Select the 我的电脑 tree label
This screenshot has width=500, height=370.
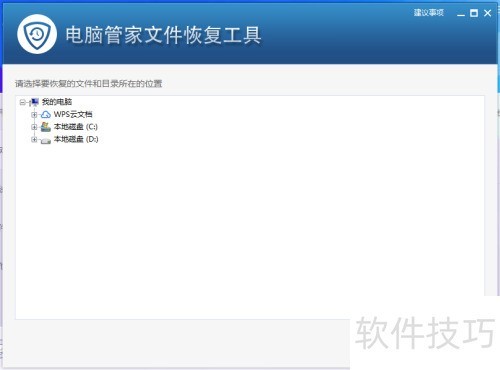click(57, 102)
